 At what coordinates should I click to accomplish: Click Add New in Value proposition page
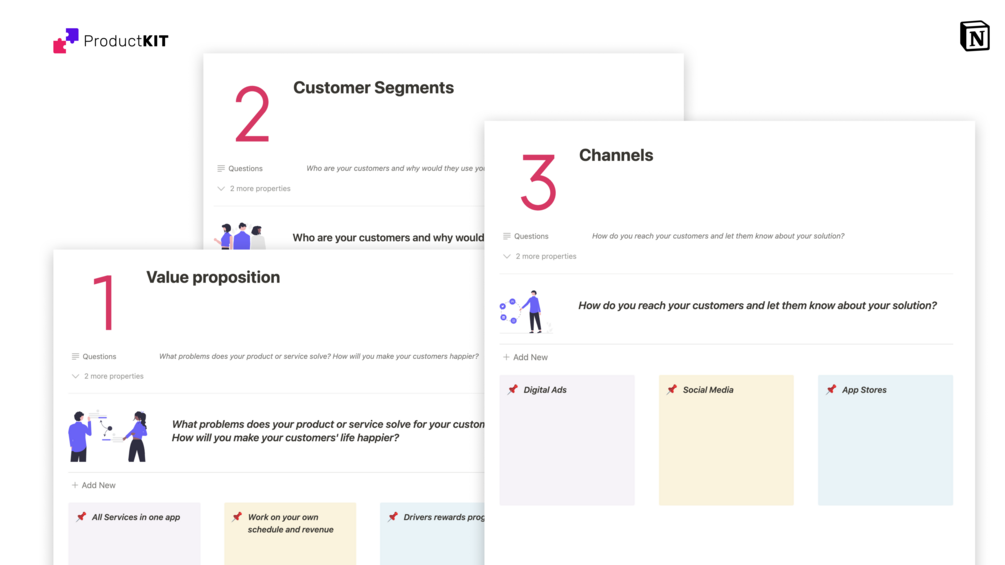tap(94, 485)
